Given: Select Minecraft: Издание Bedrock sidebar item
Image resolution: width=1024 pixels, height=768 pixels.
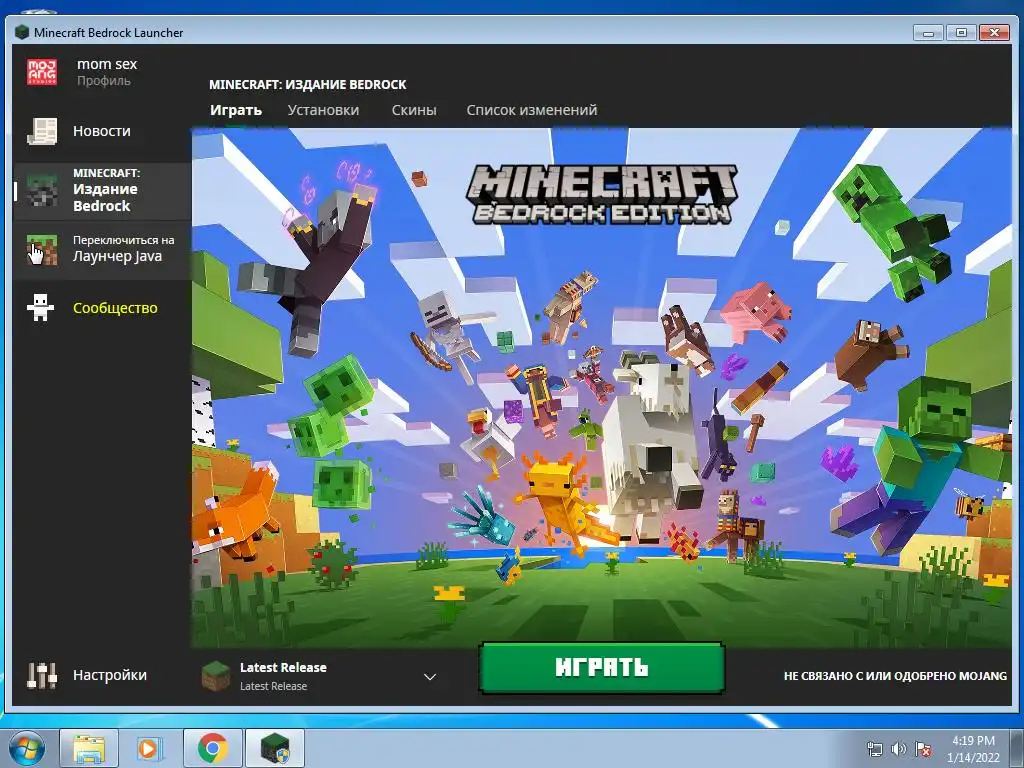Looking at the screenshot, I should pyautogui.click(x=102, y=190).
